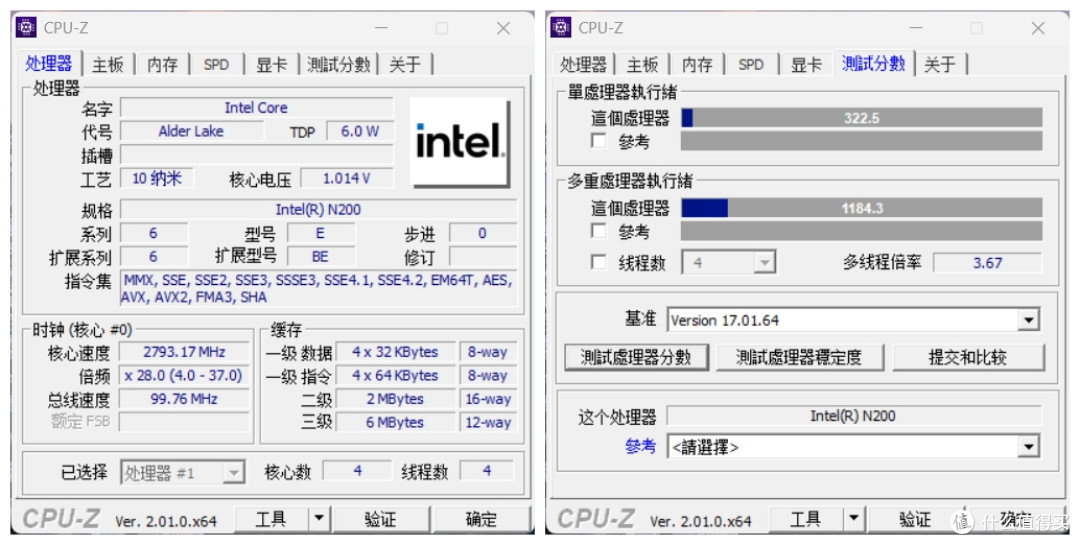Screen dimensions: 1080x545
Task: Click 測試處理器穩定度 button
Action: [x=799, y=357]
